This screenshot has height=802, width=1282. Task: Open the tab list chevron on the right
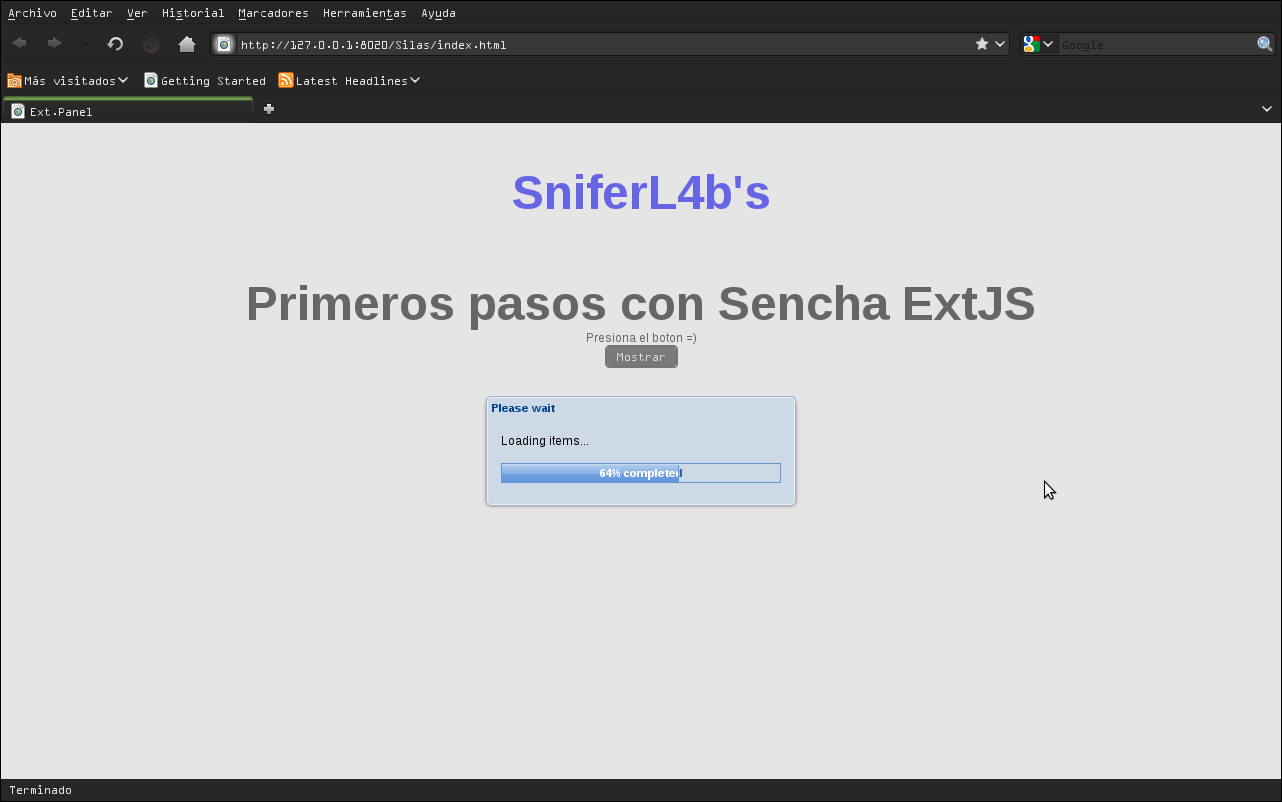pos(1266,108)
